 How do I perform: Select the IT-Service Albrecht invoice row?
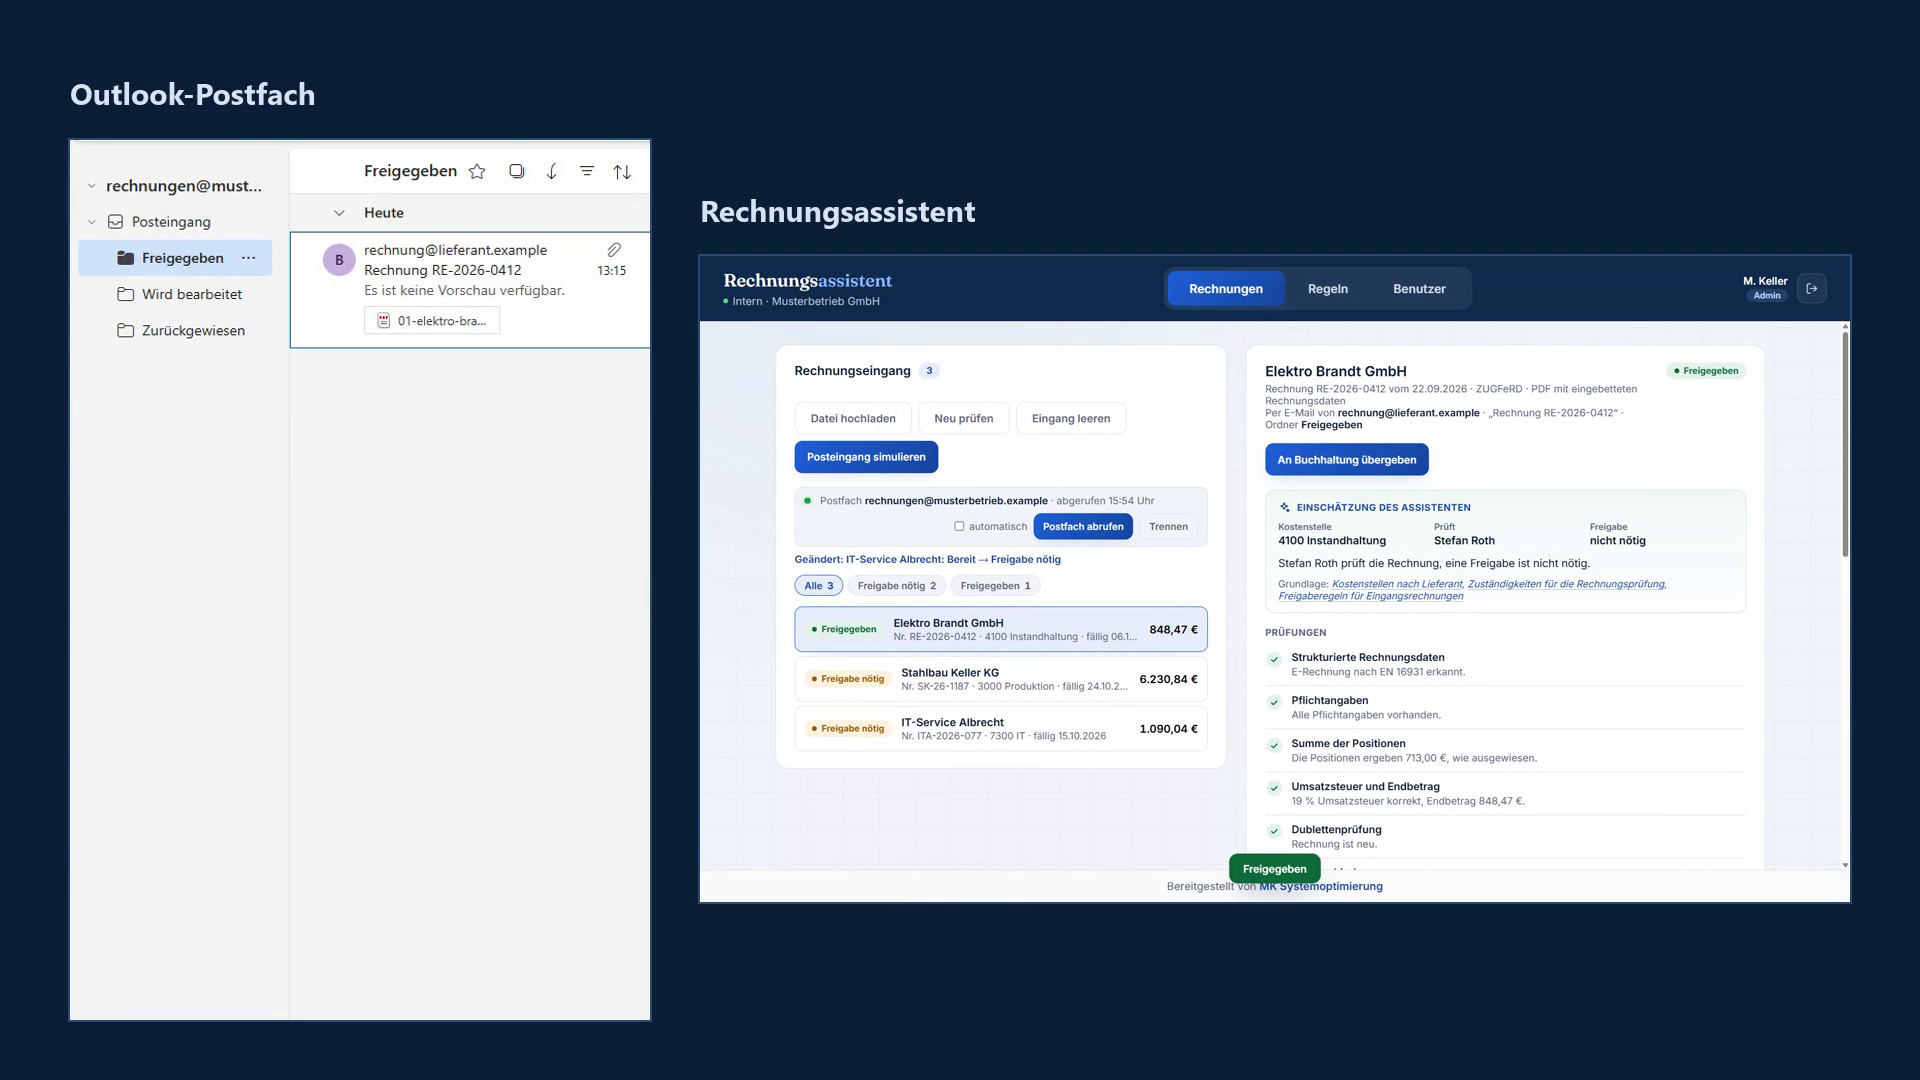(1000, 729)
